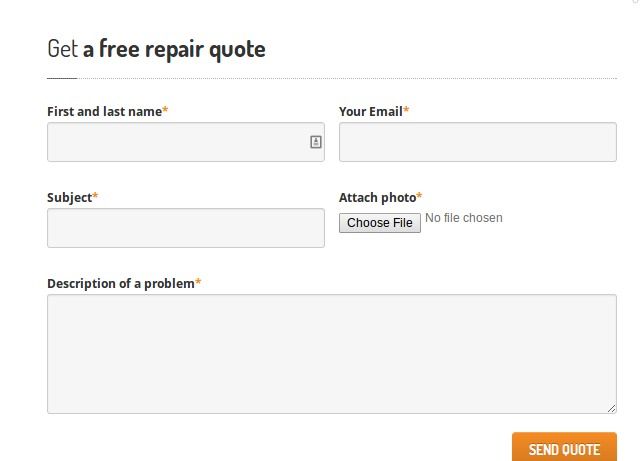
Task: Focus the First and last name field
Action: [186, 142]
